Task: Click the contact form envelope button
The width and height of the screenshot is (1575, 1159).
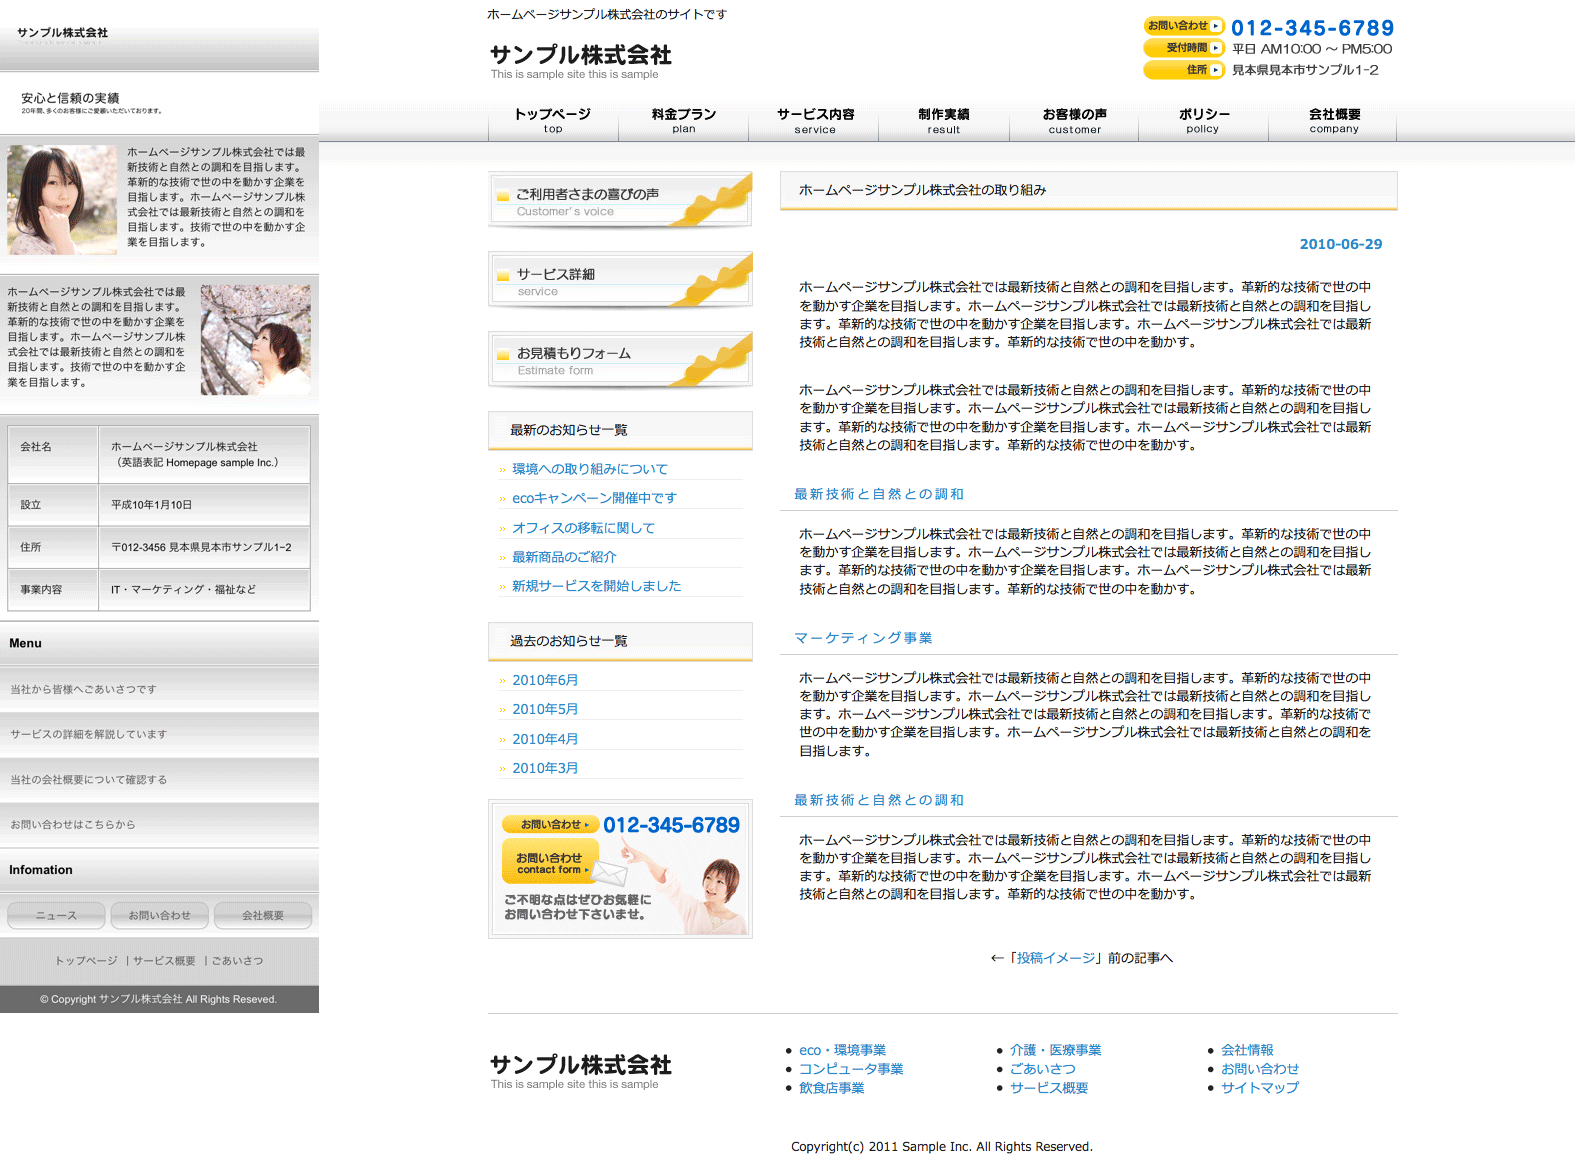Action: (551, 863)
